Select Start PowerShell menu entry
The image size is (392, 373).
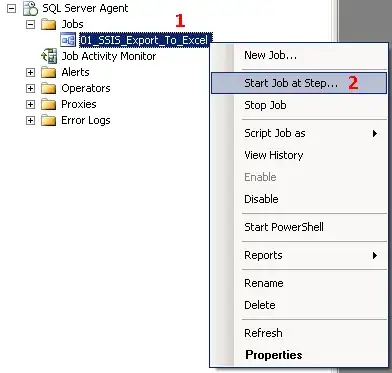coord(299,227)
